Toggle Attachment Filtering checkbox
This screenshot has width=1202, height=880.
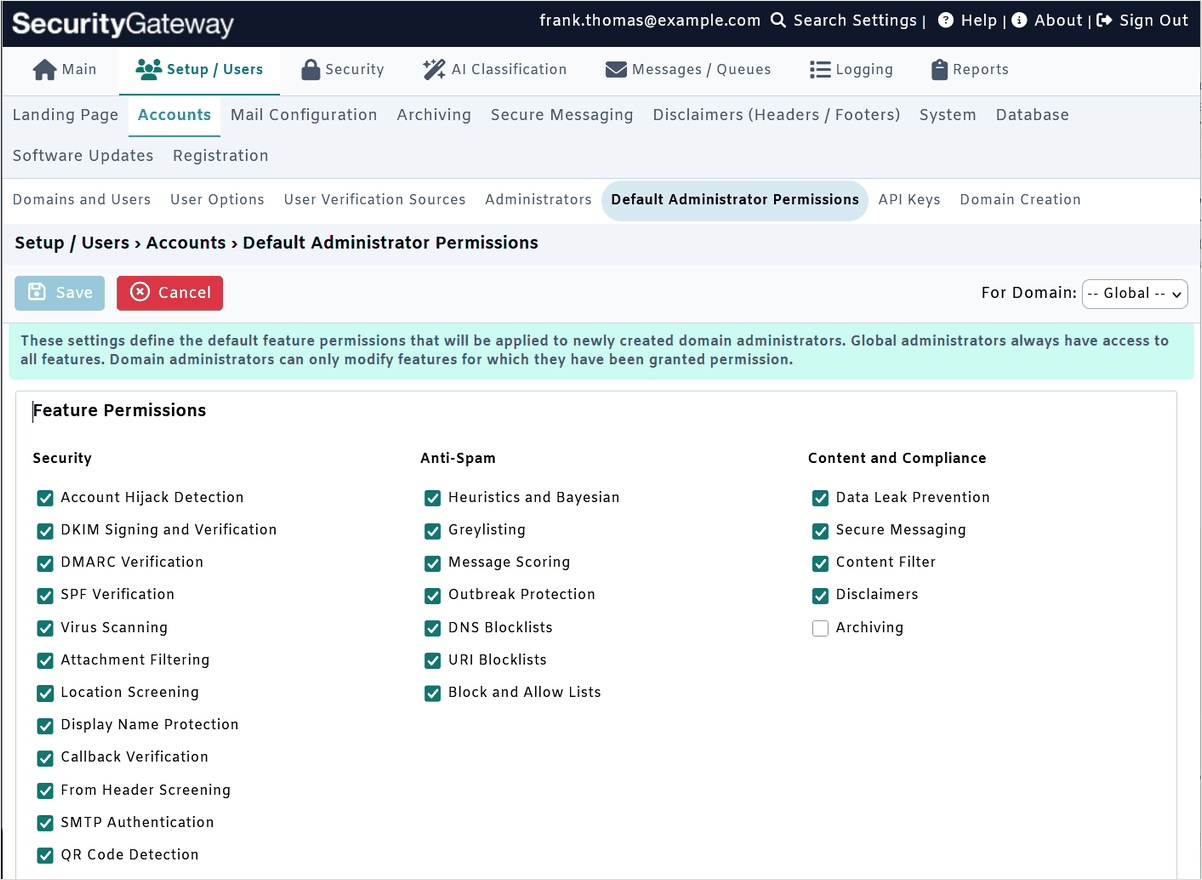click(45, 660)
